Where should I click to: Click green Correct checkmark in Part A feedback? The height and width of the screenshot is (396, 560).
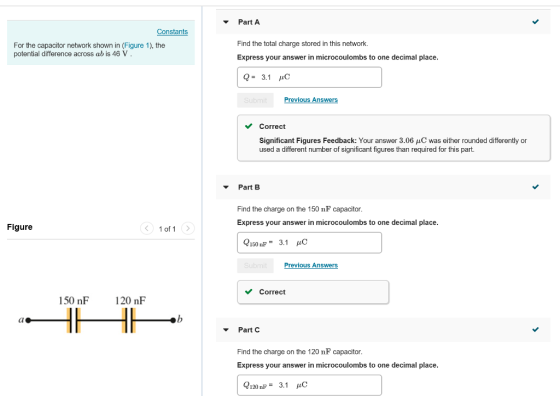point(249,126)
